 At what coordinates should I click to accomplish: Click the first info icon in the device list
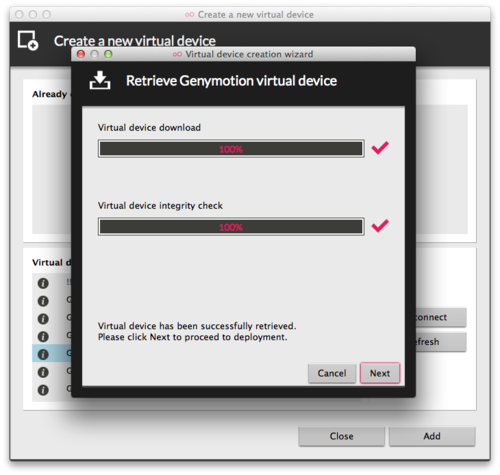point(43,283)
